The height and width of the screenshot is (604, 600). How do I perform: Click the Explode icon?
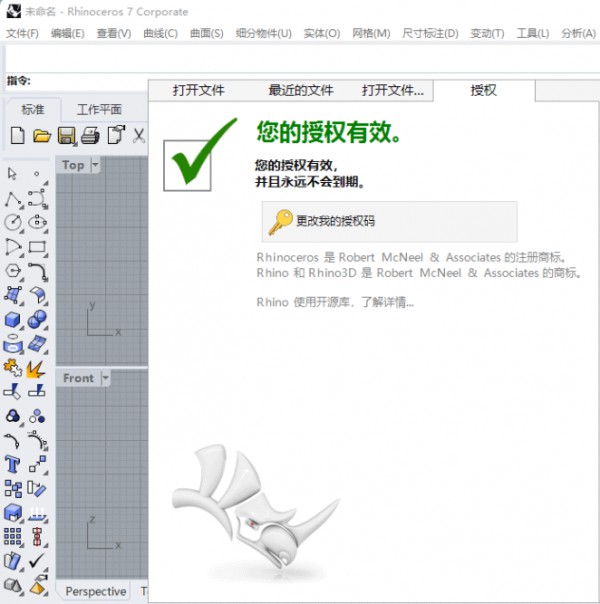pyautogui.click(x=36, y=369)
